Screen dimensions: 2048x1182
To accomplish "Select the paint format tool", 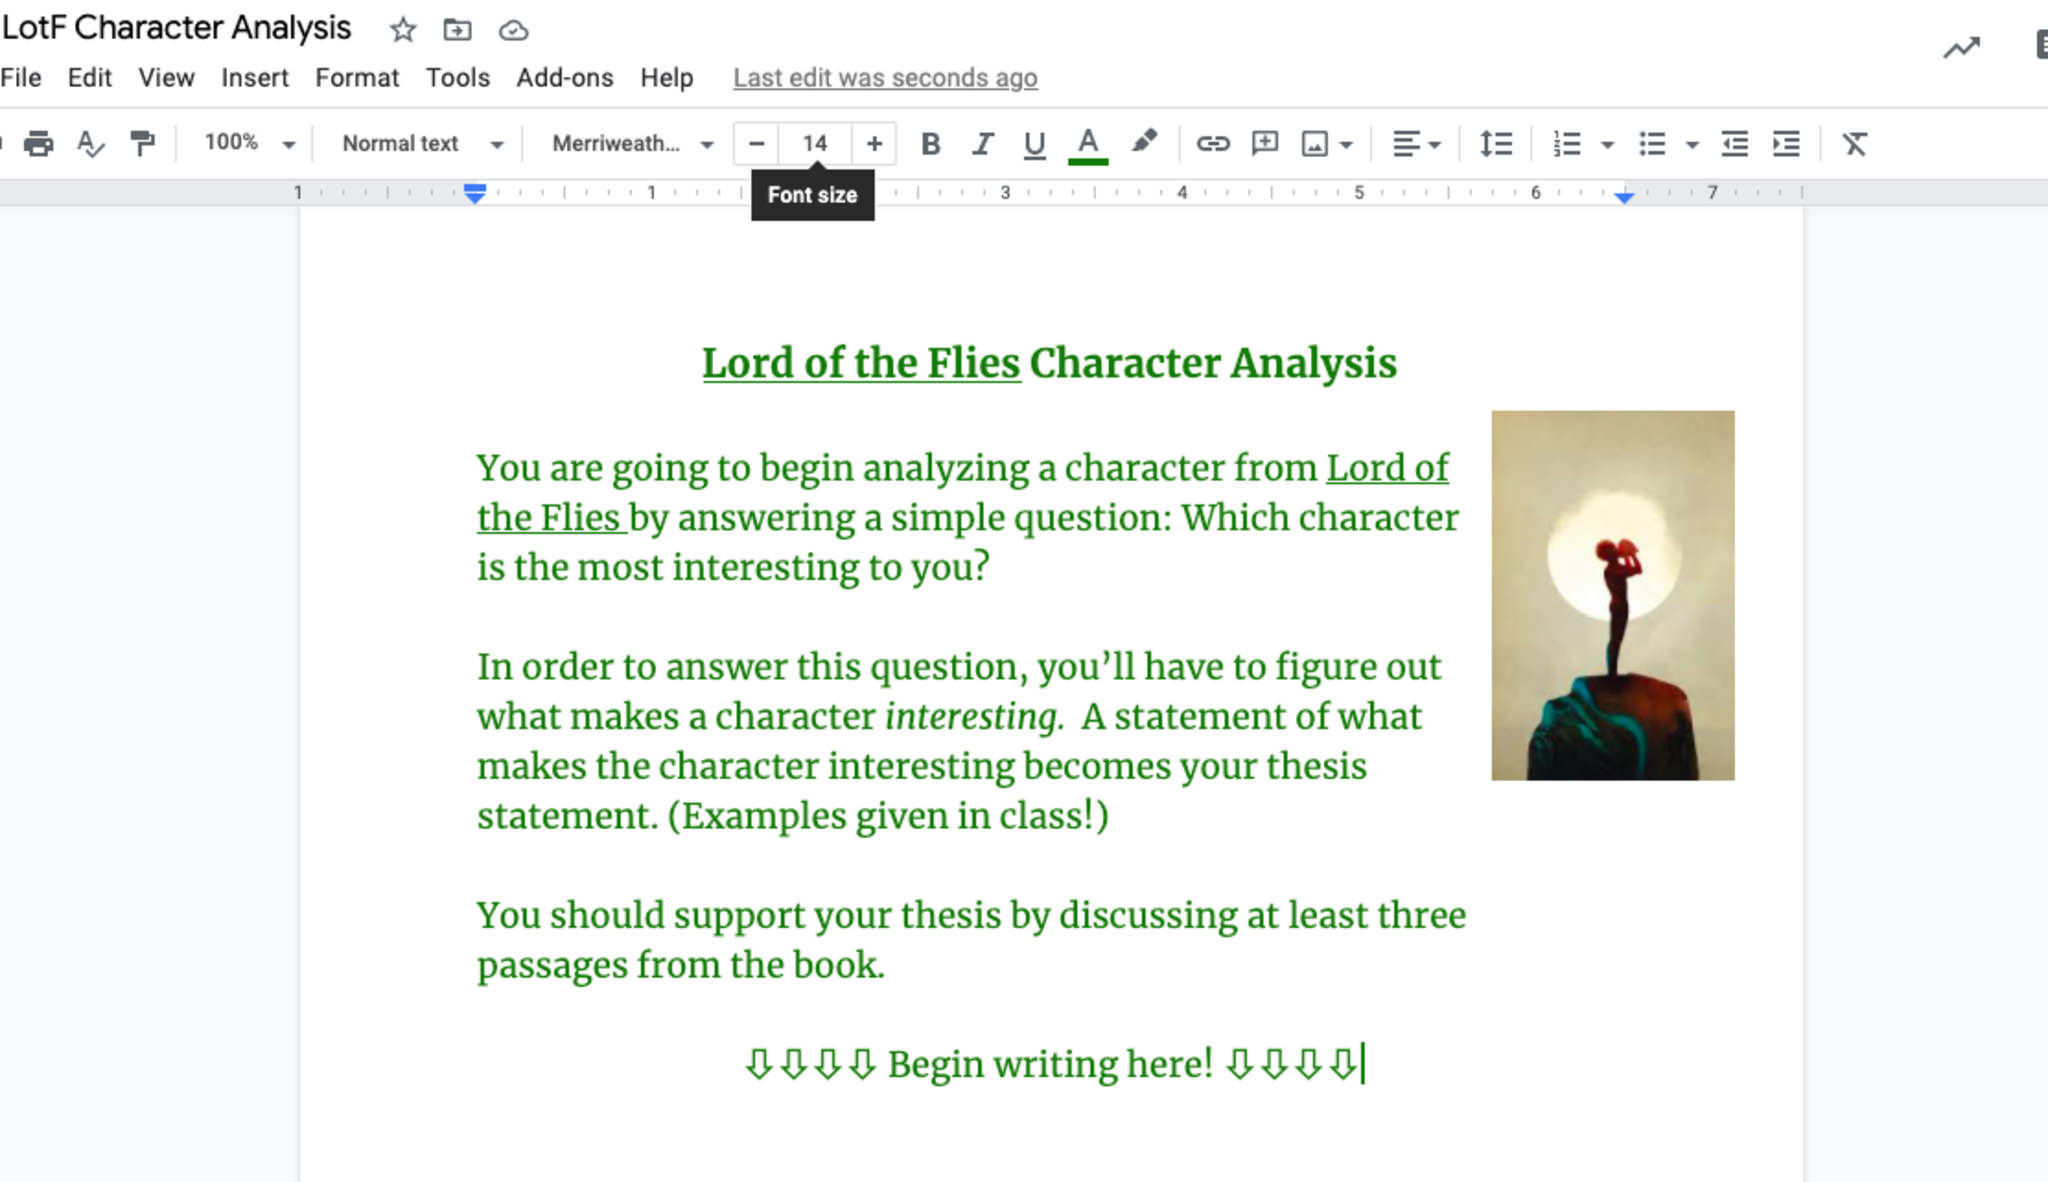I will 143,144.
